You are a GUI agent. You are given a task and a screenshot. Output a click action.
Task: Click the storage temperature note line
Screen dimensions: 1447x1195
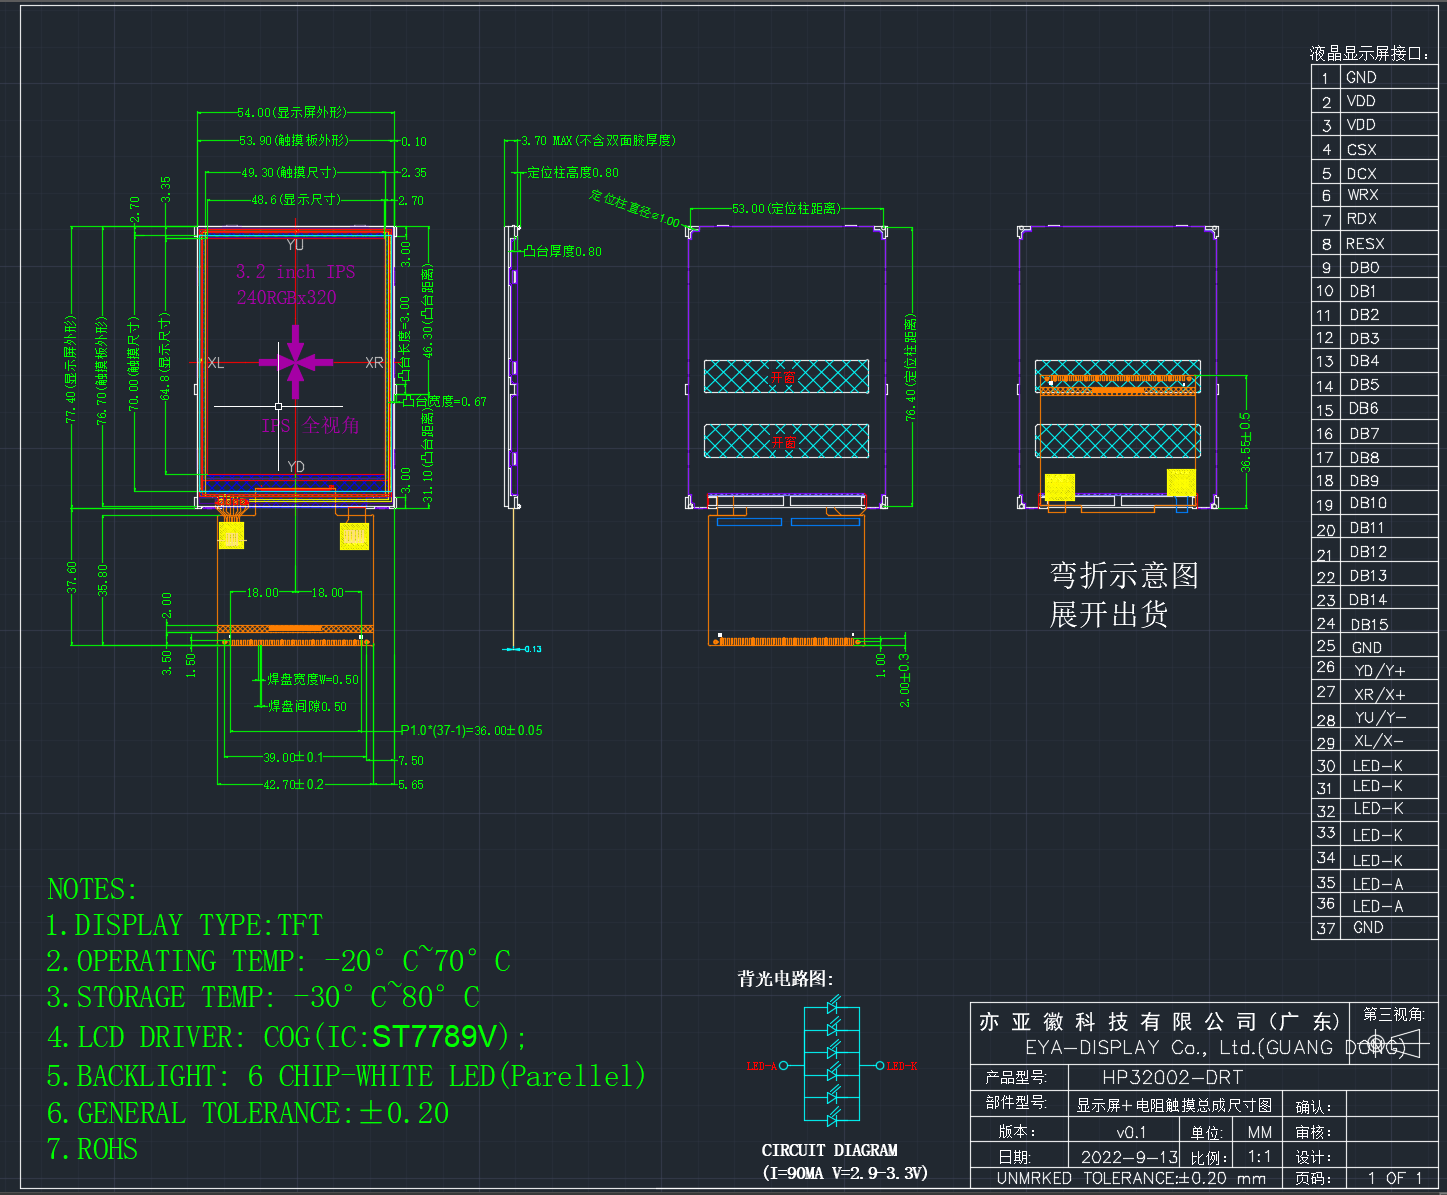pos(263,997)
